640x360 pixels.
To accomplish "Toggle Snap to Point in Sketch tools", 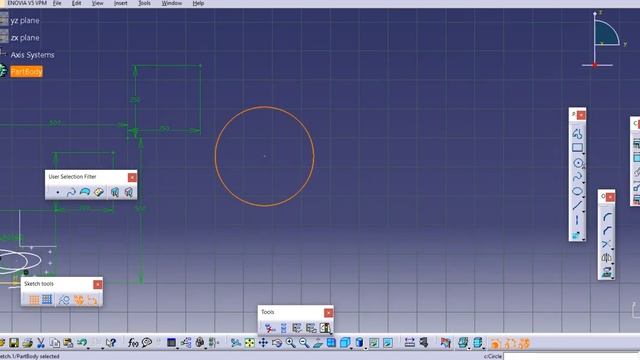I will (x=47, y=300).
